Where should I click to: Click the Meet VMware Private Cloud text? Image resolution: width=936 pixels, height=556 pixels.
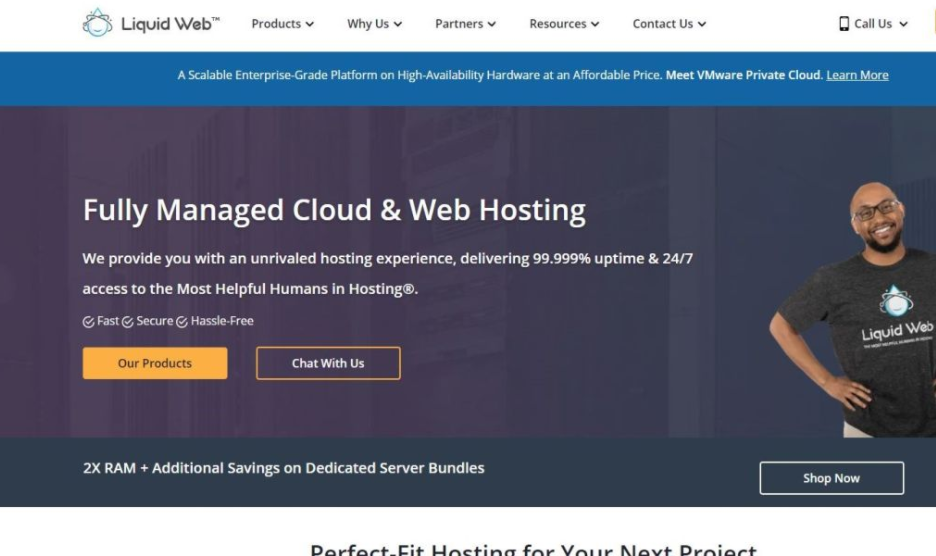click(x=744, y=75)
